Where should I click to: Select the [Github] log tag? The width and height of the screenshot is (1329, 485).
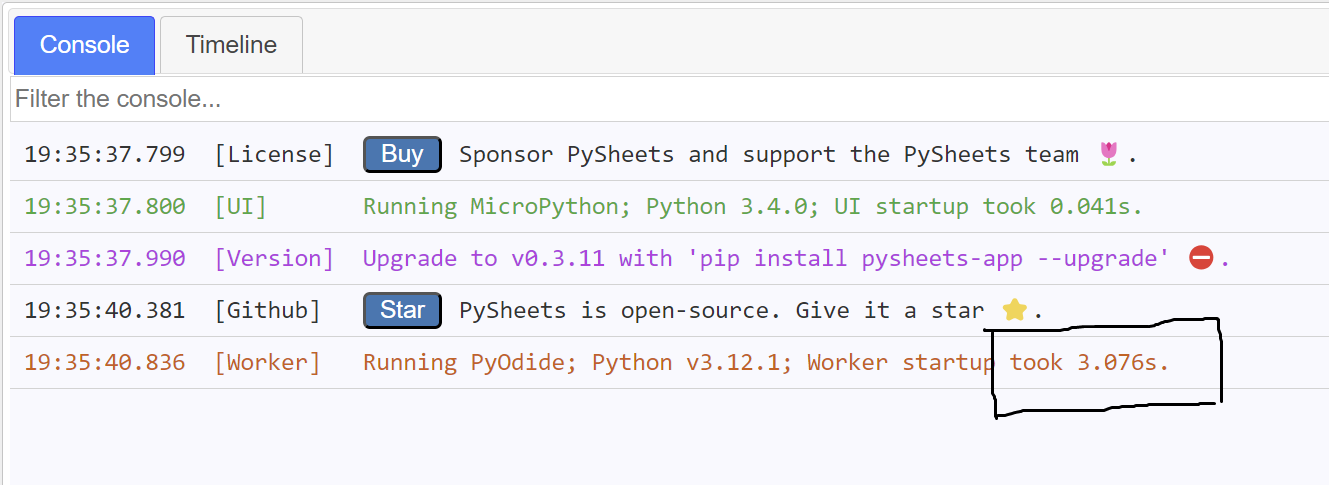click(x=267, y=310)
